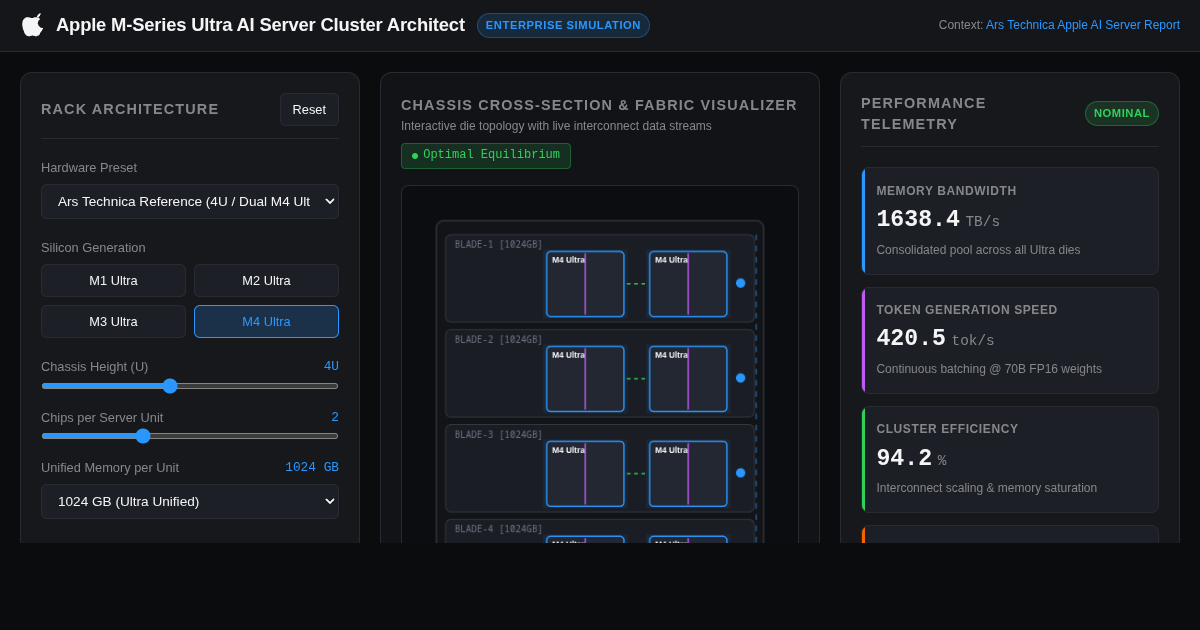Click the first M4 Ultra chip in BLADE-2
The width and height of the screenshot is (1200, 630).
pyautogui.click(x=585, y=379)
